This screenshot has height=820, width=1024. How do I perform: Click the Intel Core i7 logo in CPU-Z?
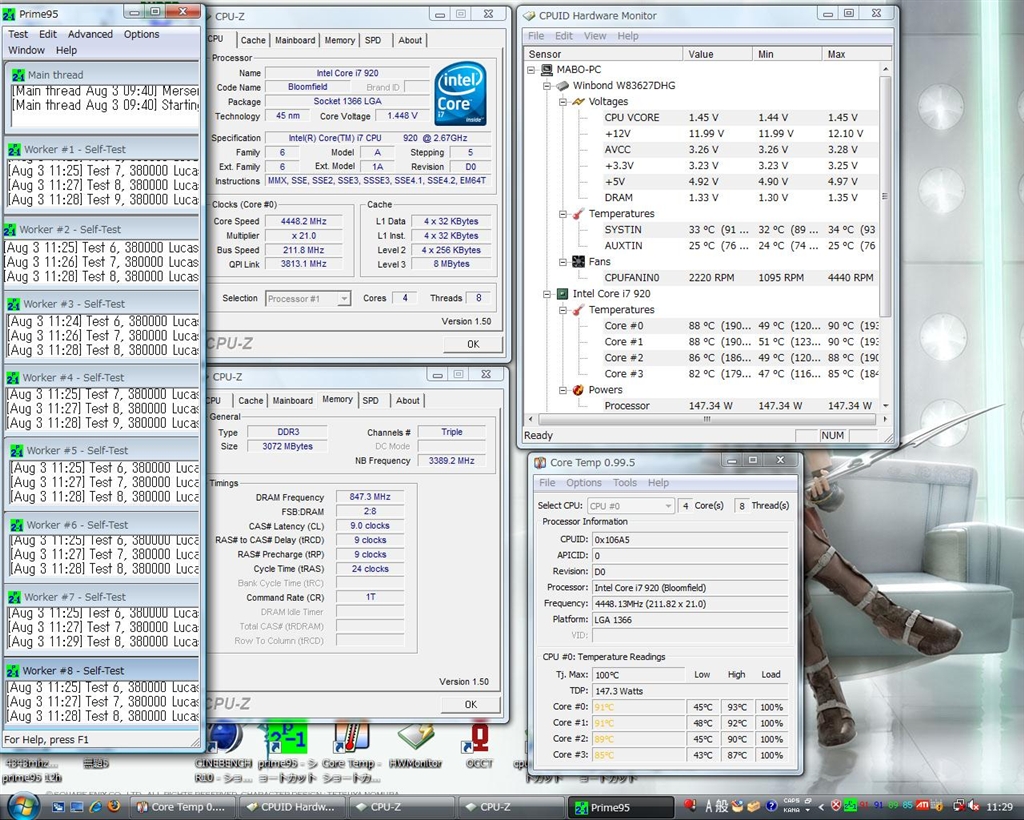pyautogui.click(x=461, y=93)
